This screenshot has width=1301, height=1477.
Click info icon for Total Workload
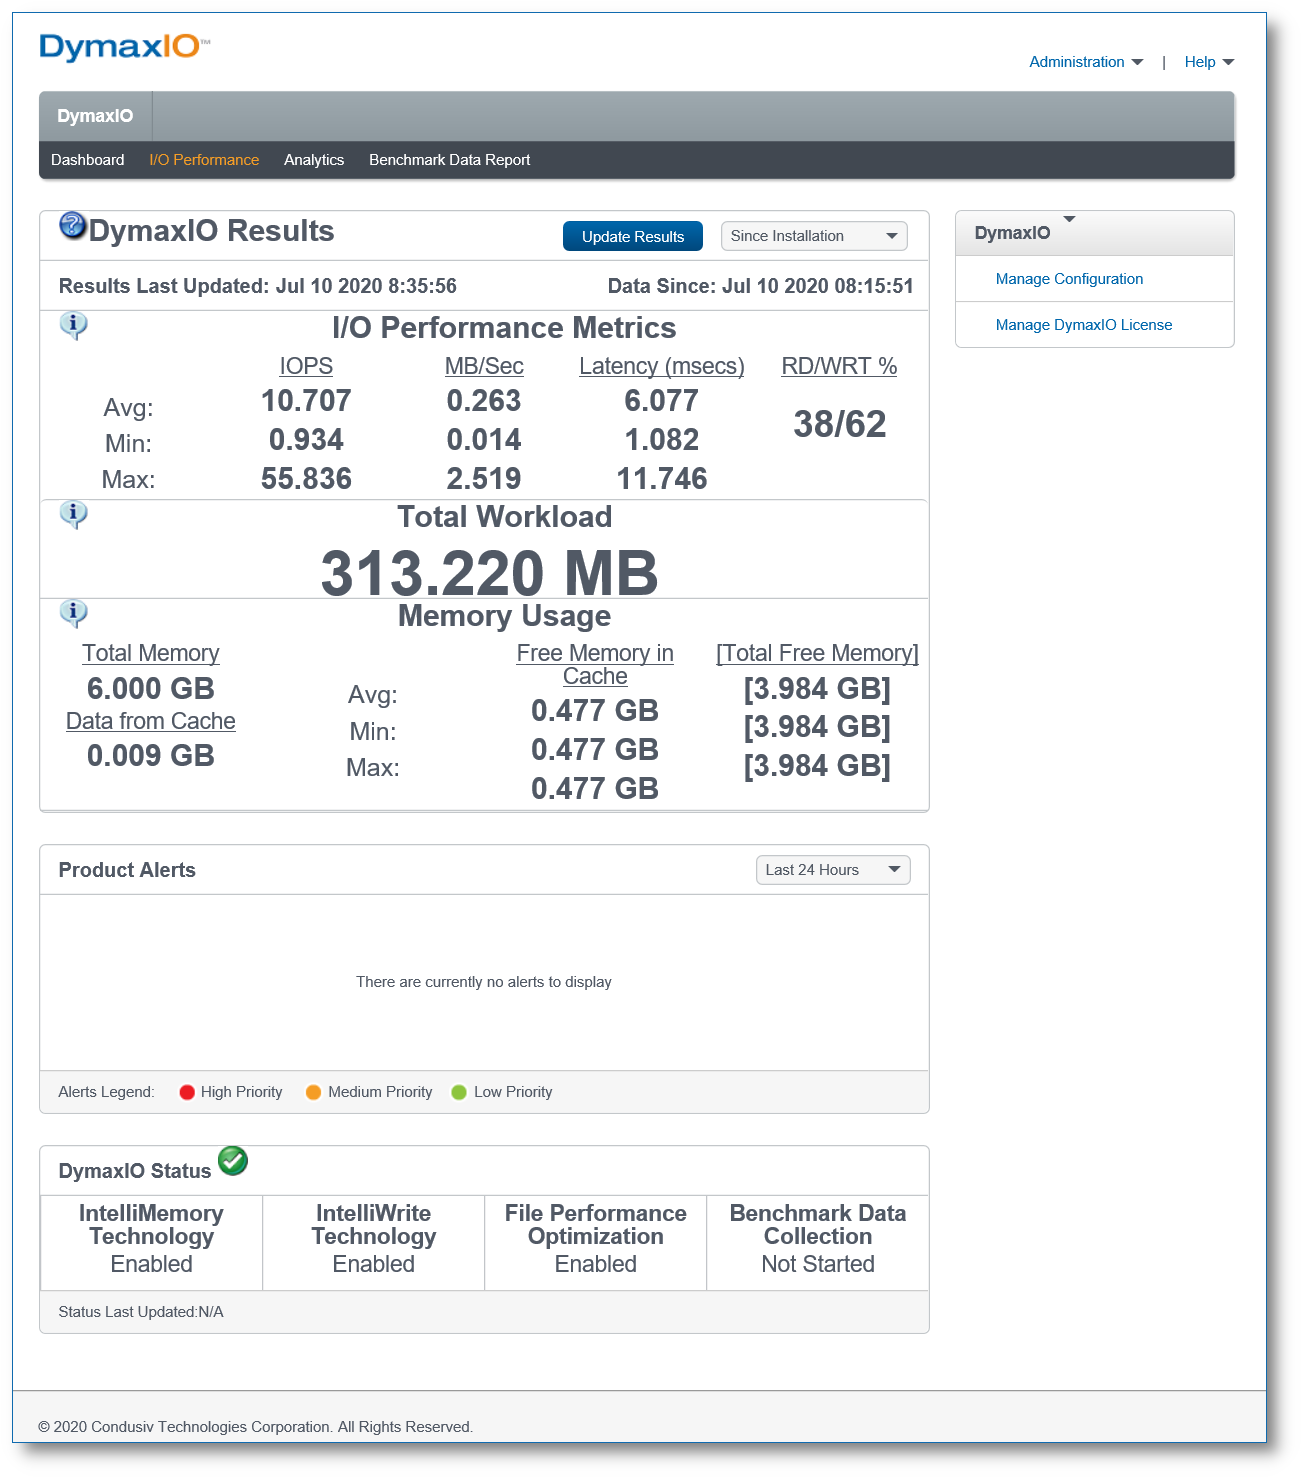(x=73, y=514)
